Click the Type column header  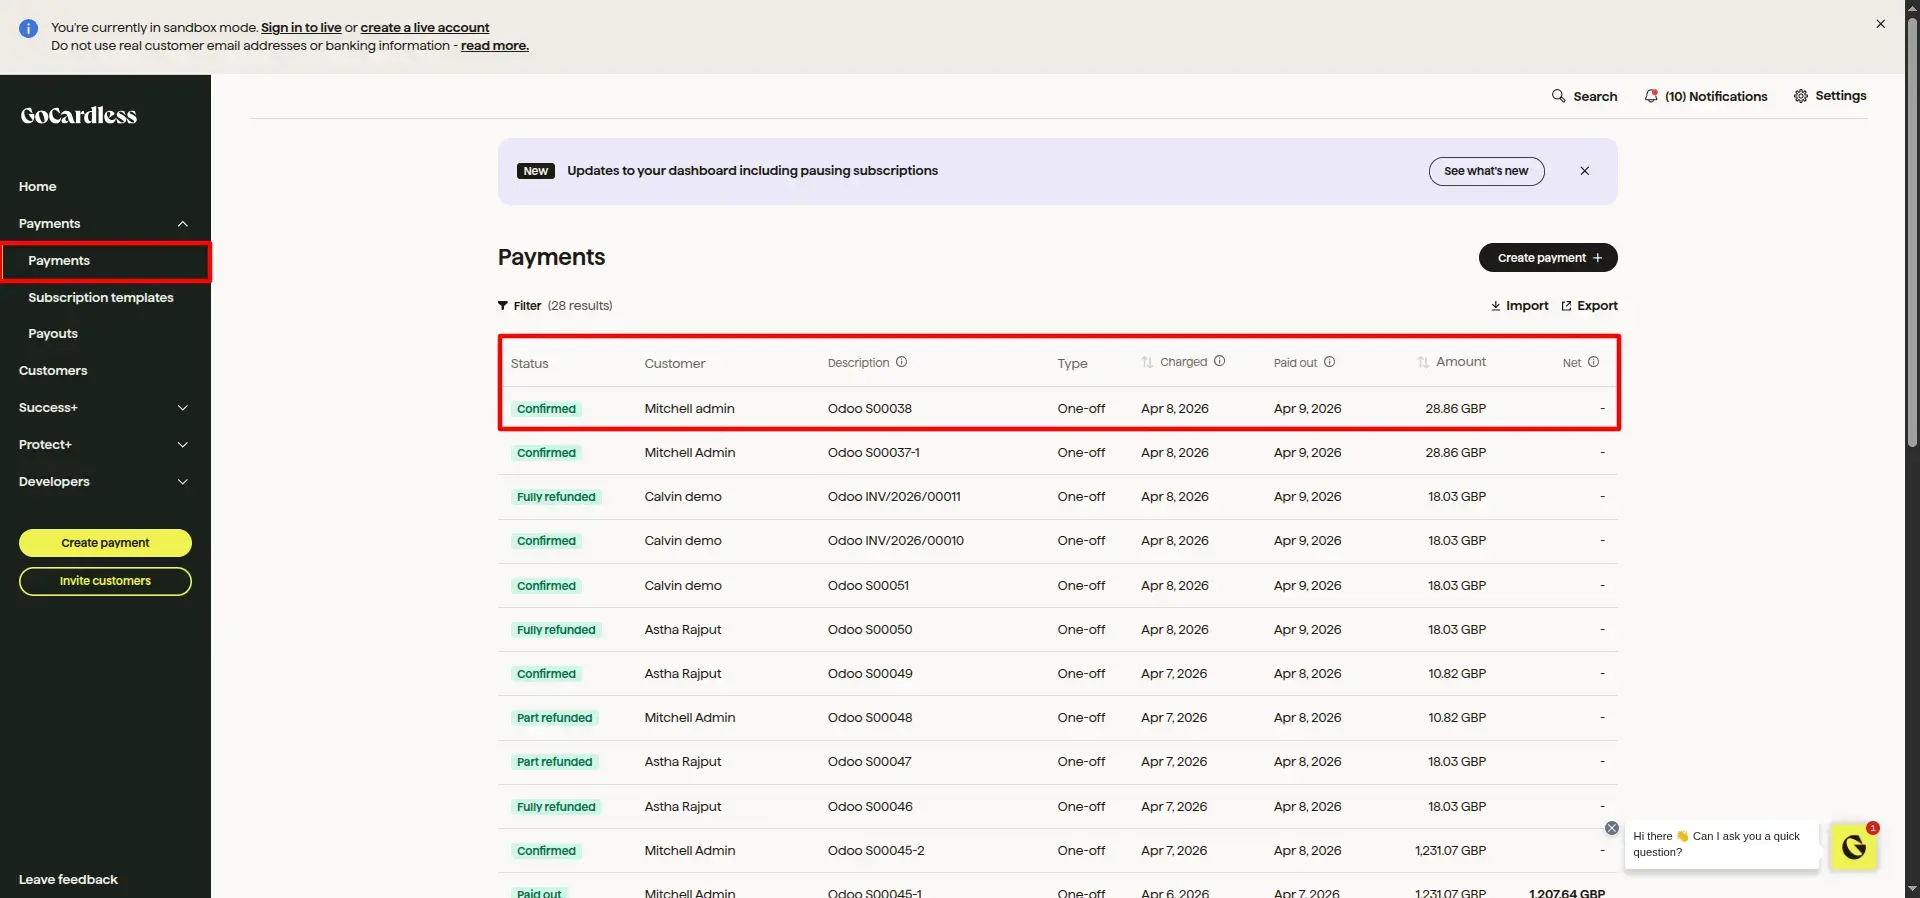tap(1072, 364)
